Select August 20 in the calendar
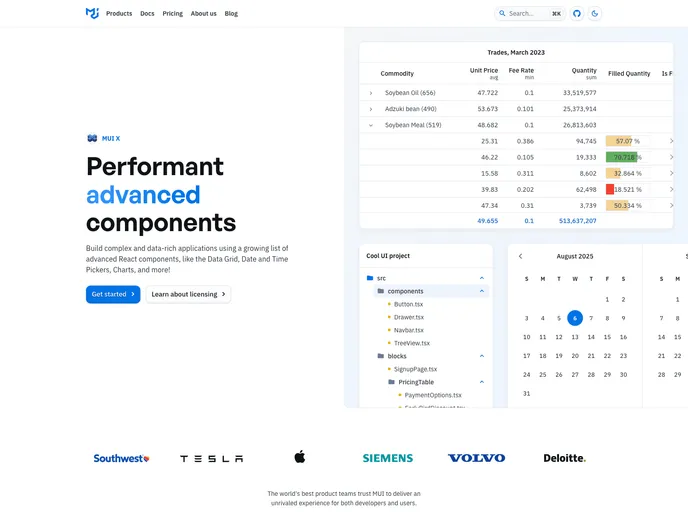Viewport: 688px width, 512px height. [x=575, y=356]
